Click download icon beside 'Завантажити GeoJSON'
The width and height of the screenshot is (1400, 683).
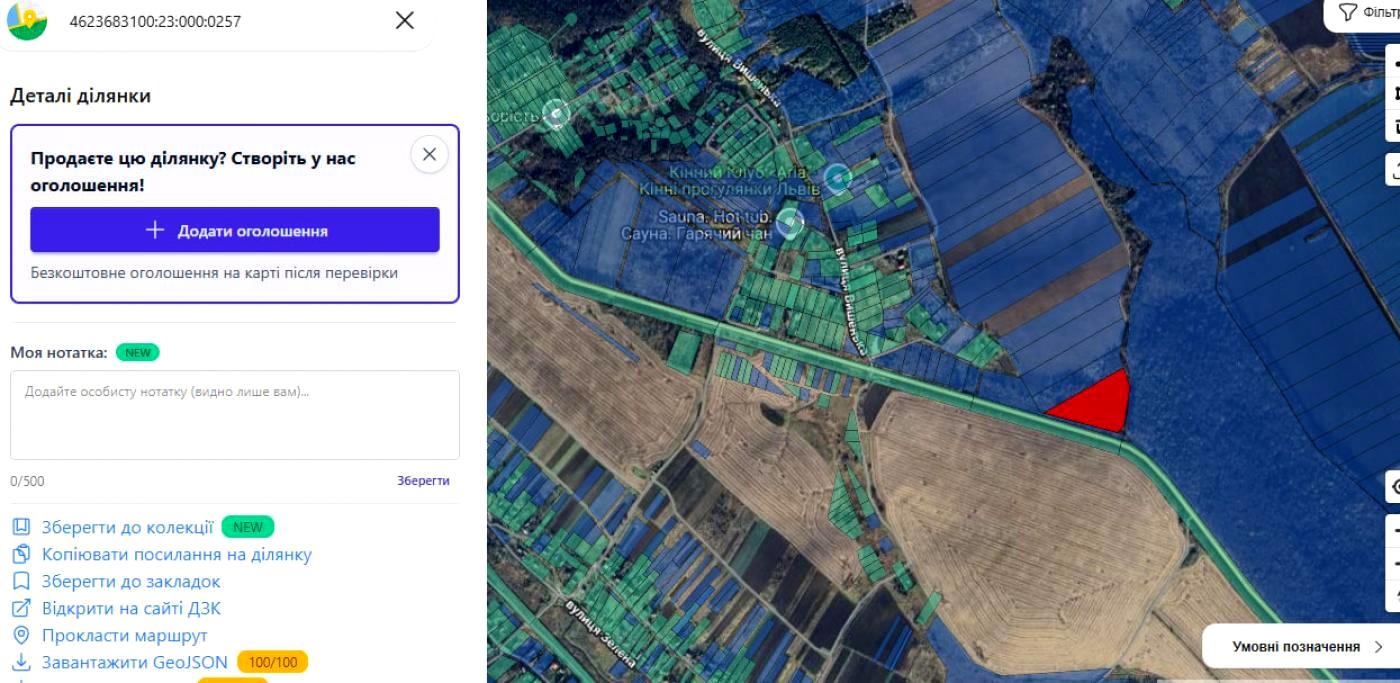(x=22, y=662)
